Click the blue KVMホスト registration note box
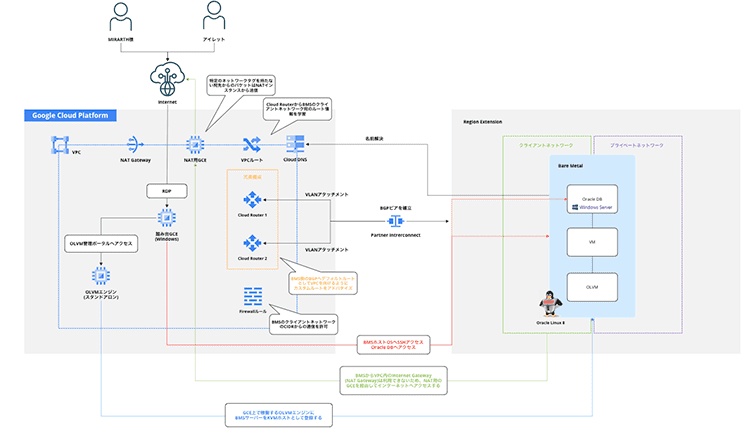750x433 pixels. coord(278,415)
